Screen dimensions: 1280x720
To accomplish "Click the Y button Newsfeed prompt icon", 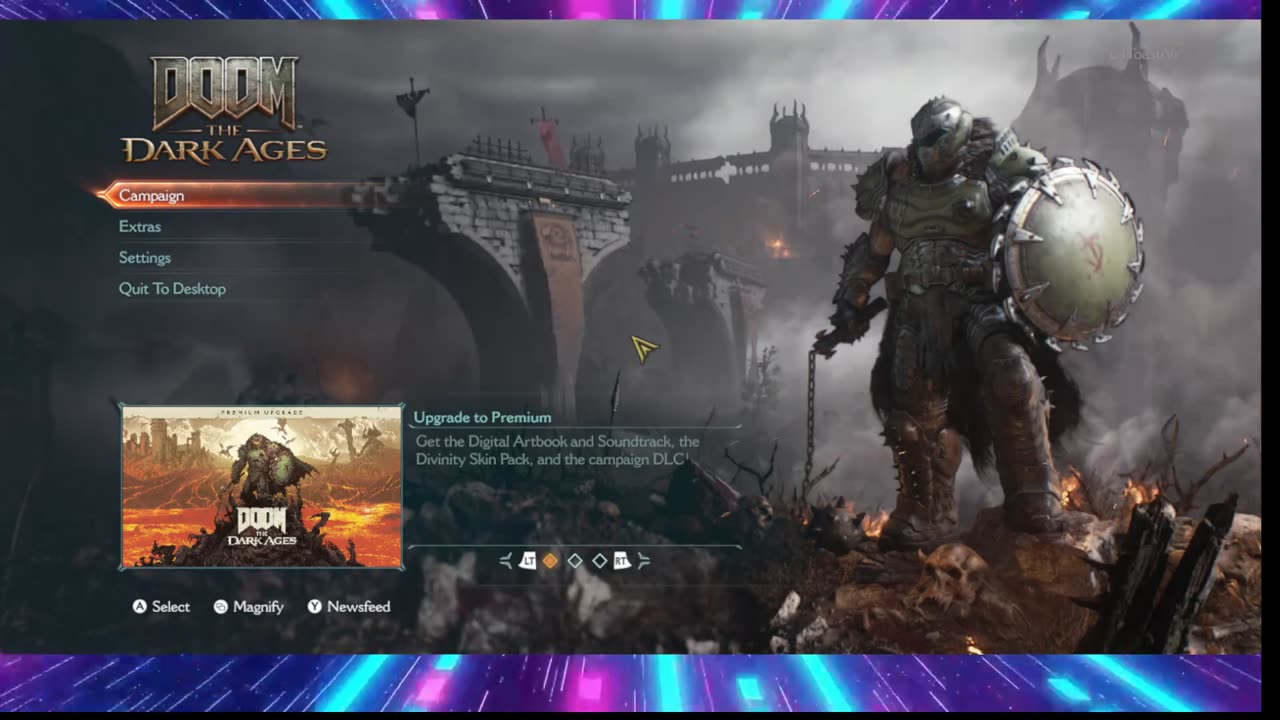I will (x=315, y=606).
